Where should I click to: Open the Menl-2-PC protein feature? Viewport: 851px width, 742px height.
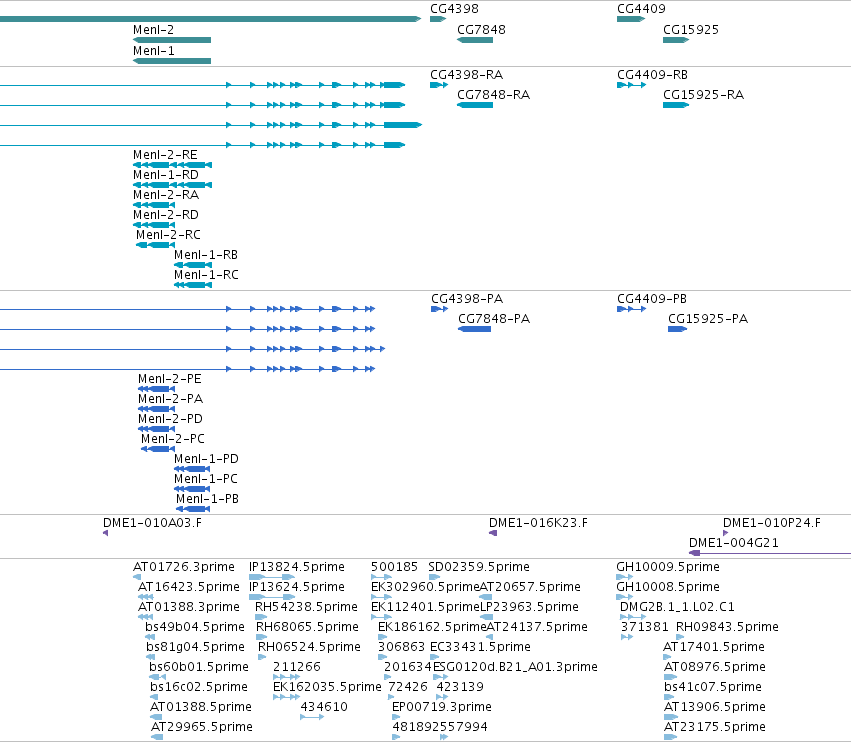pyautogui.click(x=158, y=449)
